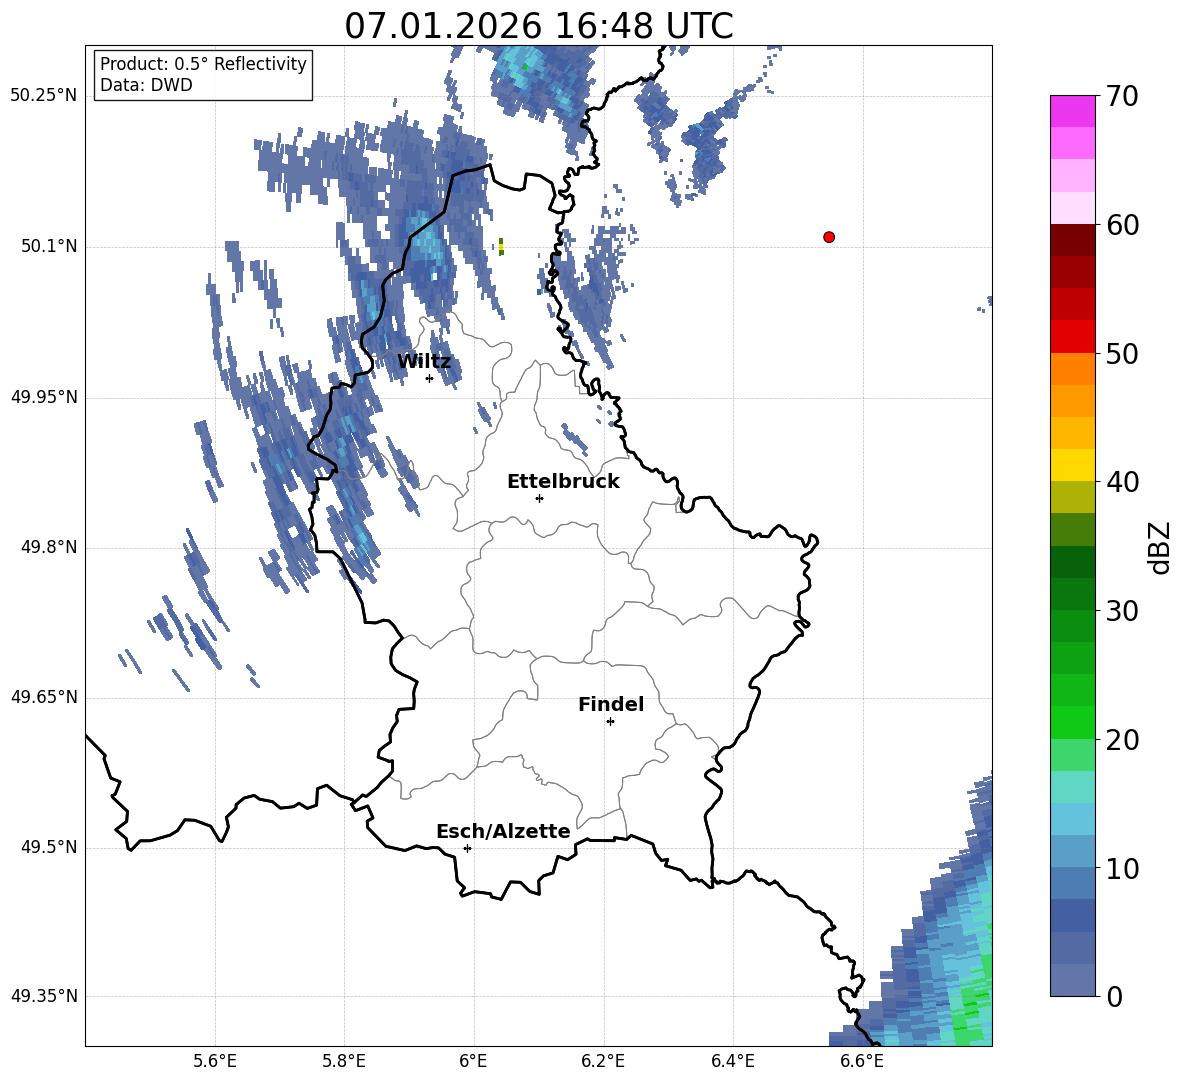This screenshot has width=1184, height=1081.
Task: Click the green rain echo in bottom-right corner
Action: click(974, 1004)
